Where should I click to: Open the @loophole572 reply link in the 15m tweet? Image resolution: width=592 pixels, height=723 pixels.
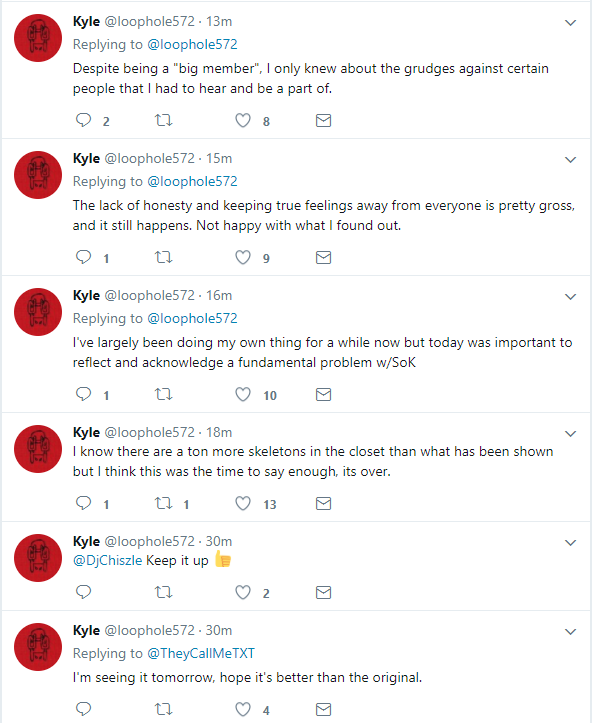point(192,181)
